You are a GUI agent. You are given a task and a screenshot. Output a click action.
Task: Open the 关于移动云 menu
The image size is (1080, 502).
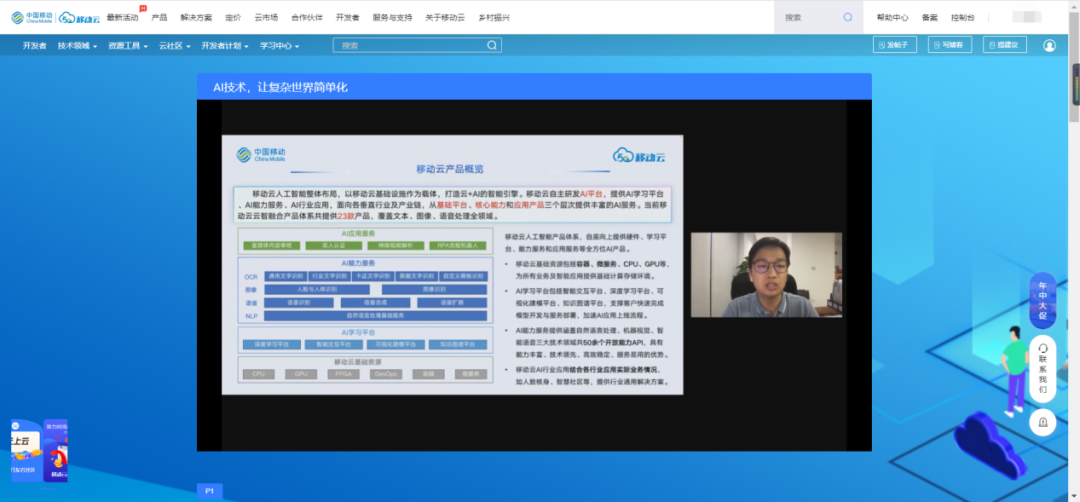pyautogui.click(x=445, y=17)
